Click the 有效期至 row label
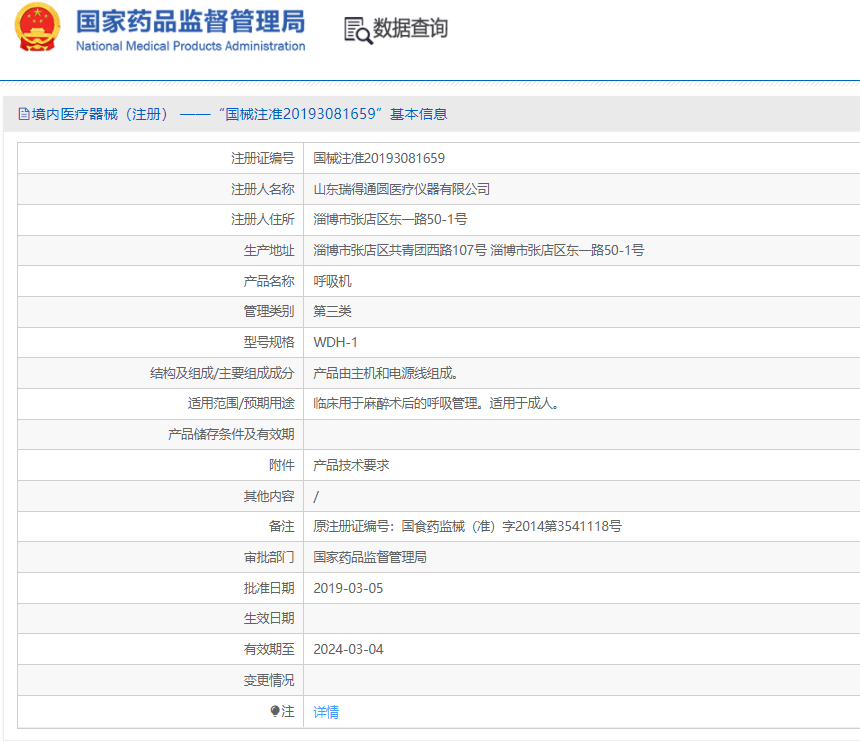The height and width of the screenshot is (741, 860). 269,649
